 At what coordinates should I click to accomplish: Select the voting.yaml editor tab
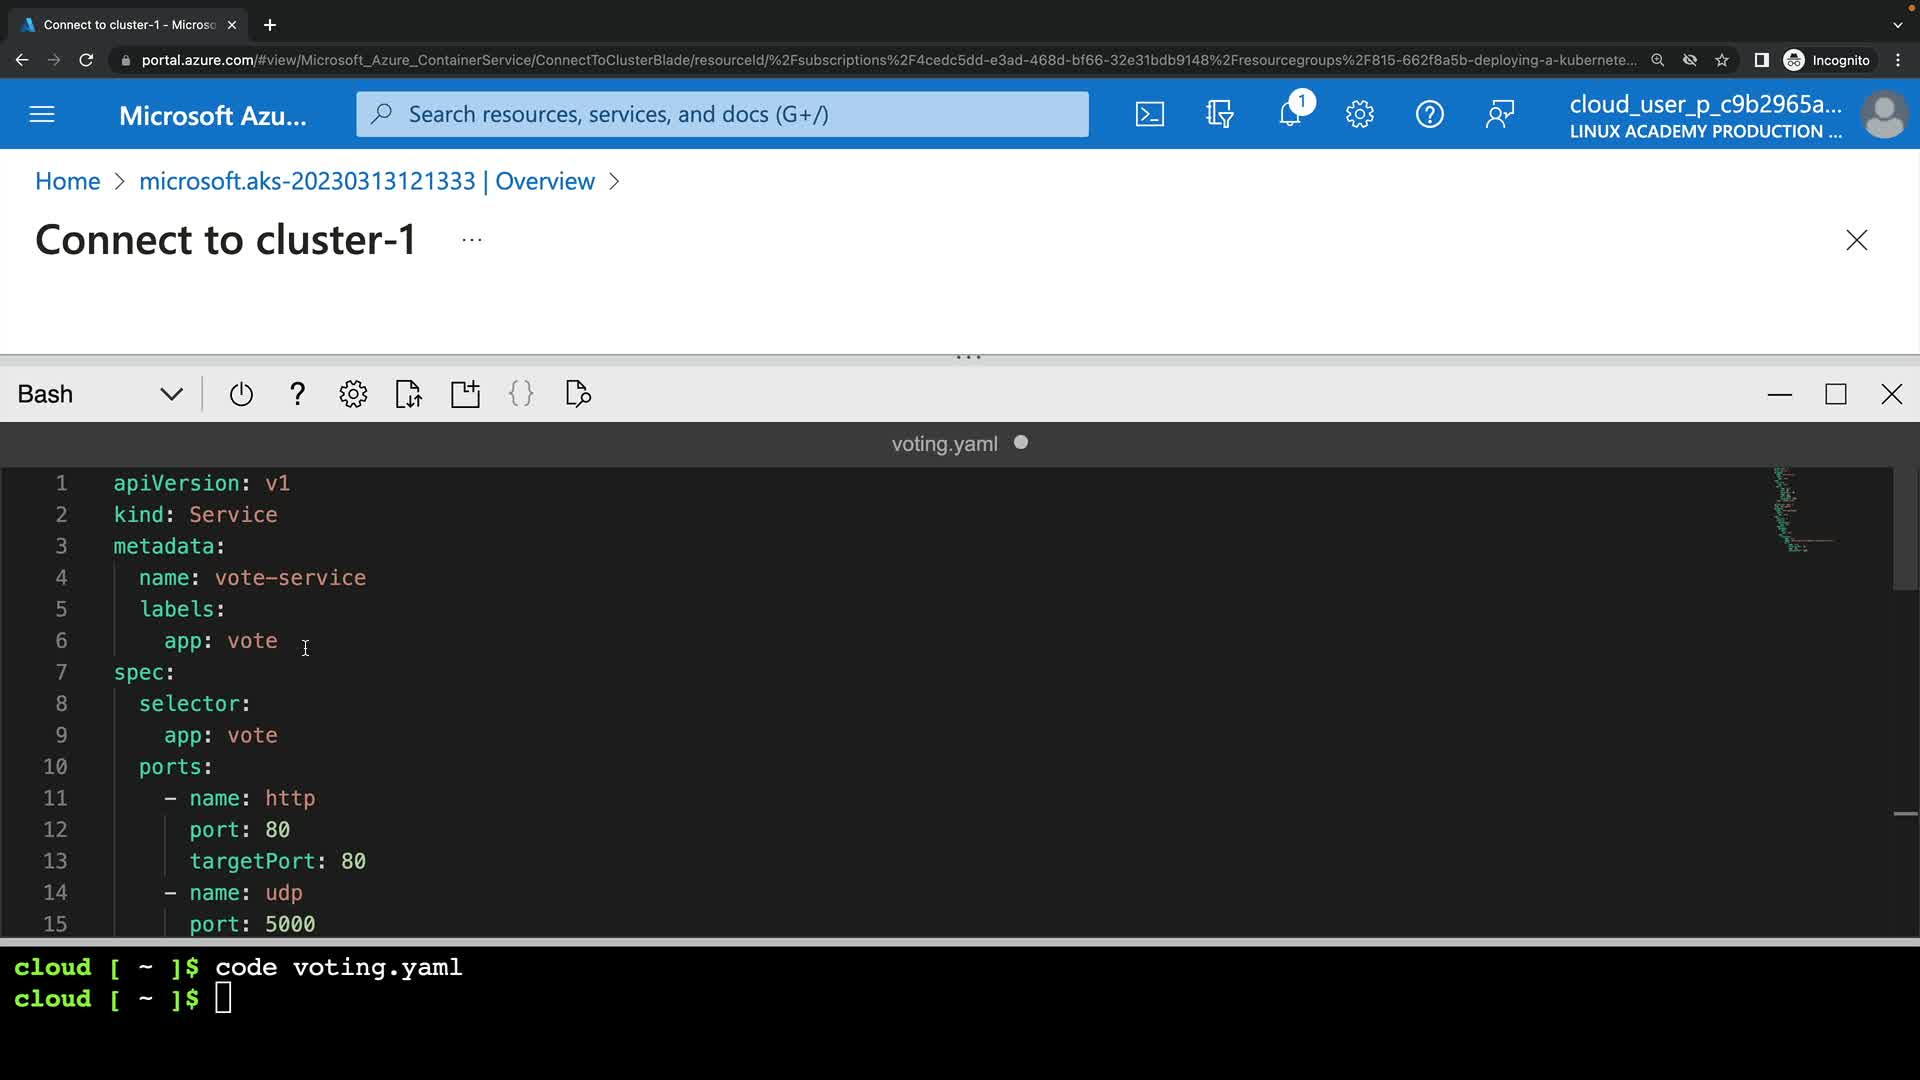click(945, 444)
